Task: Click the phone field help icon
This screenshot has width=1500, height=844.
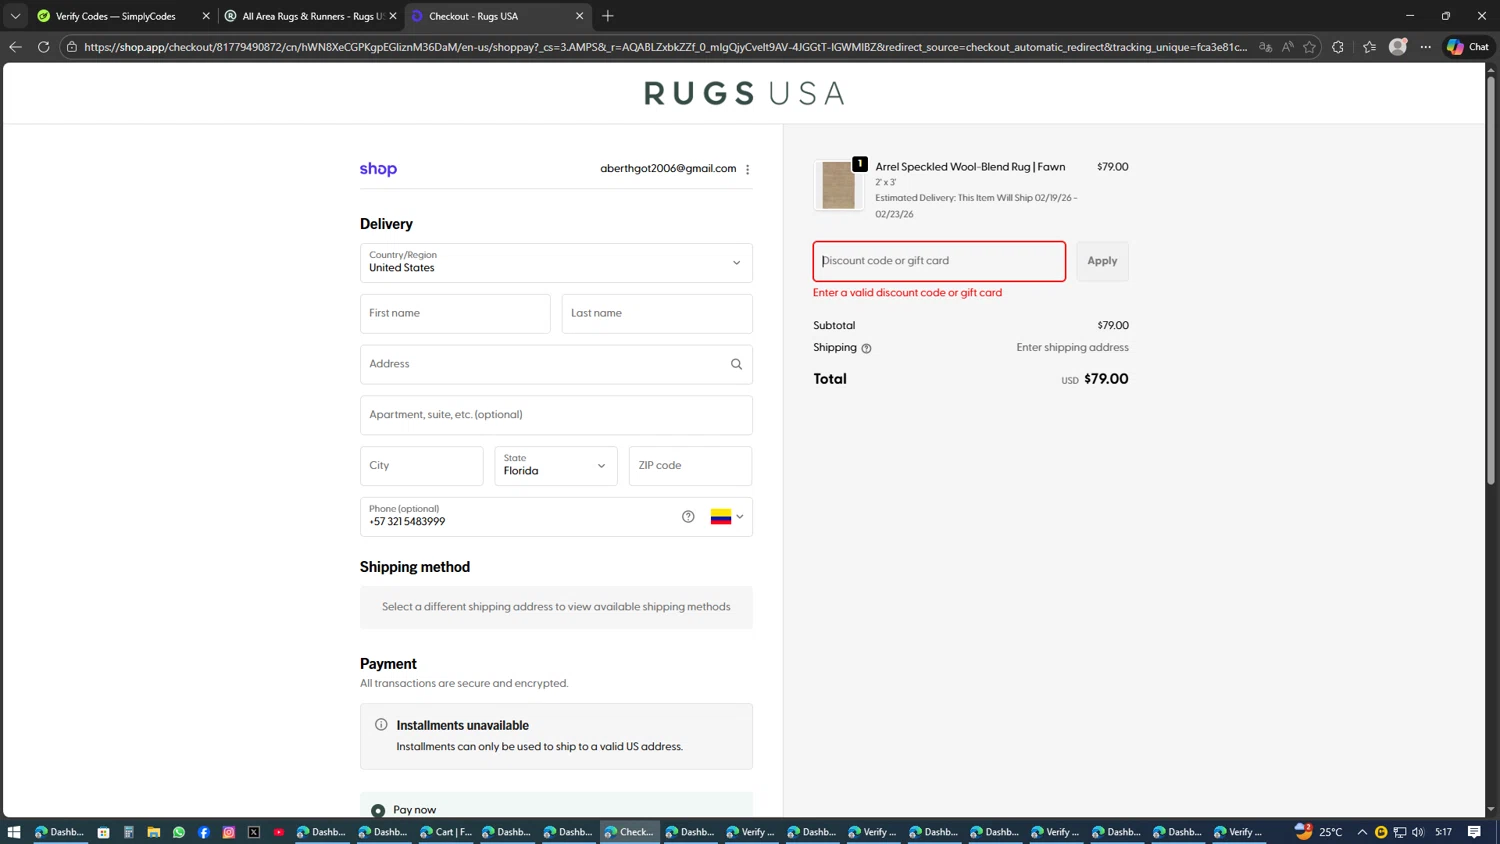Action: [688, 517]
